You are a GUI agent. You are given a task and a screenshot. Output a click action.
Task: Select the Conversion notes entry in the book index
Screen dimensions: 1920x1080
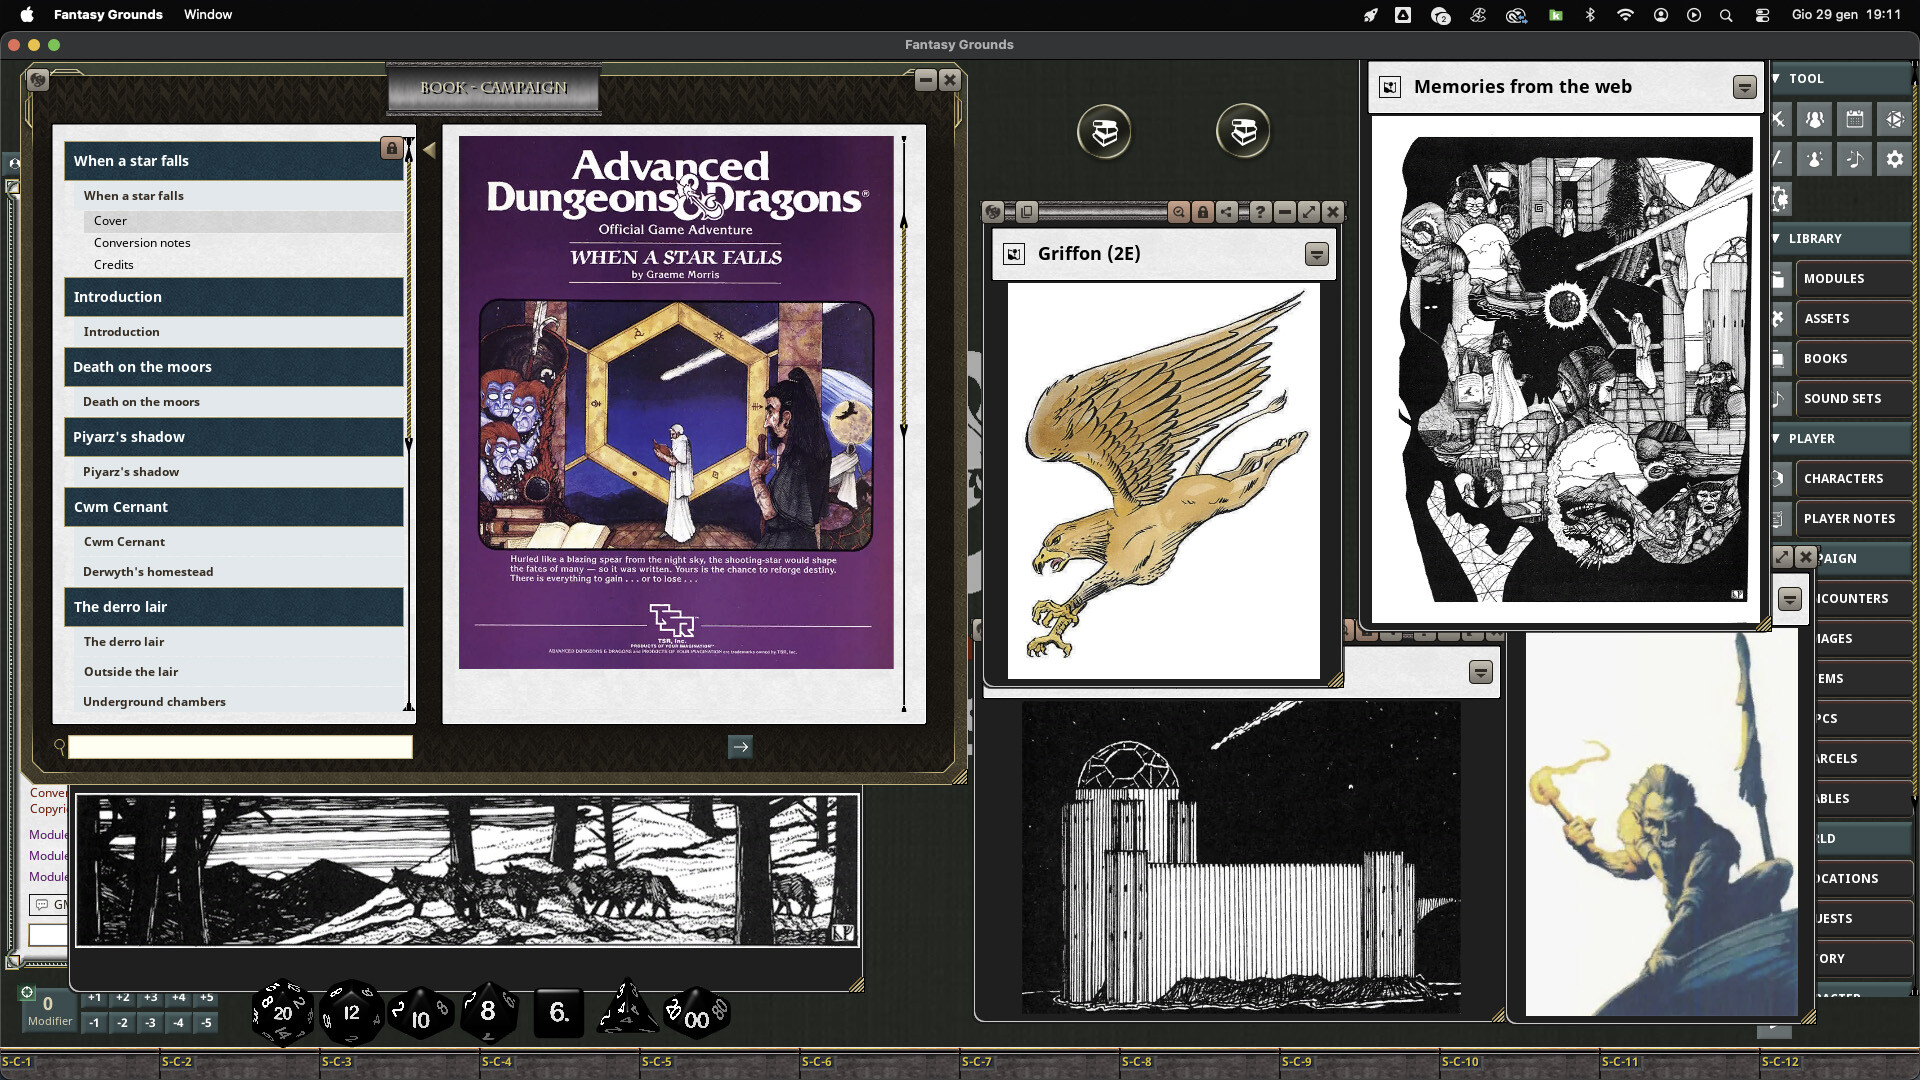point(142,242)
